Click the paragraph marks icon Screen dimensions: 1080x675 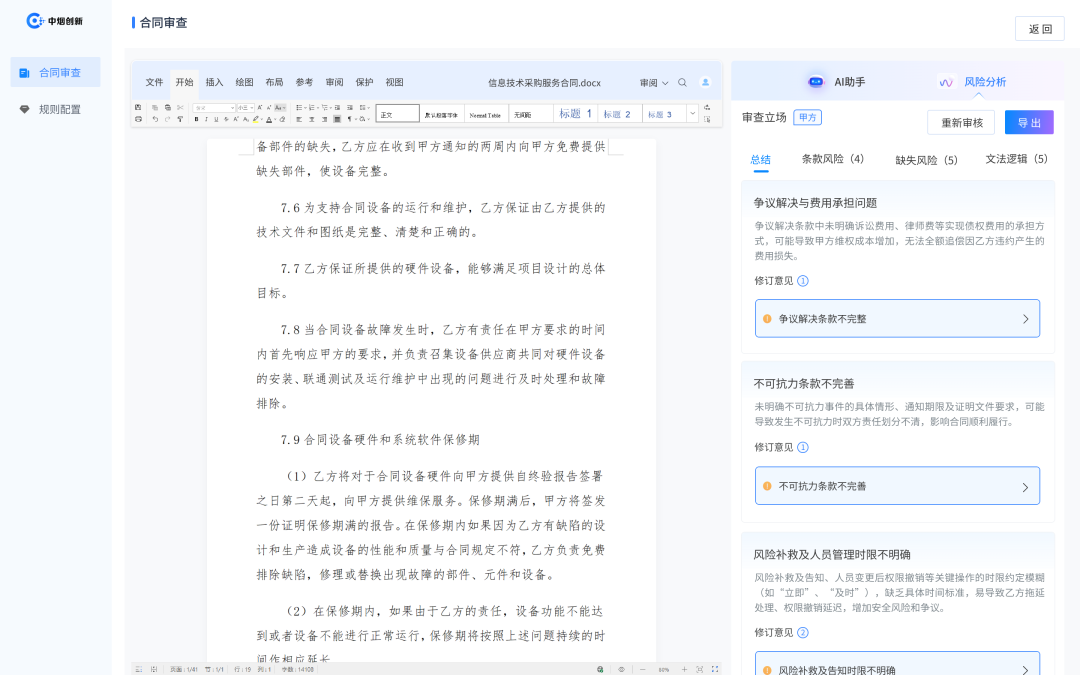351,119
